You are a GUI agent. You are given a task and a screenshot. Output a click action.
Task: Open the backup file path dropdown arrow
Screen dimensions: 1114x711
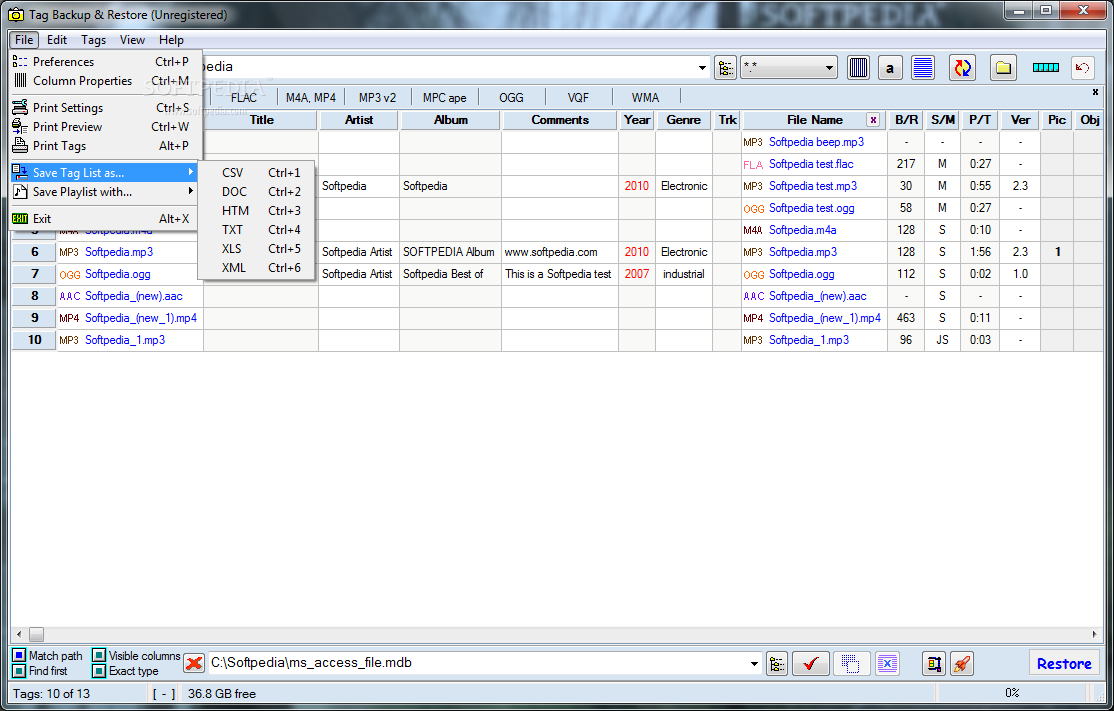click(x=754, y=663)
